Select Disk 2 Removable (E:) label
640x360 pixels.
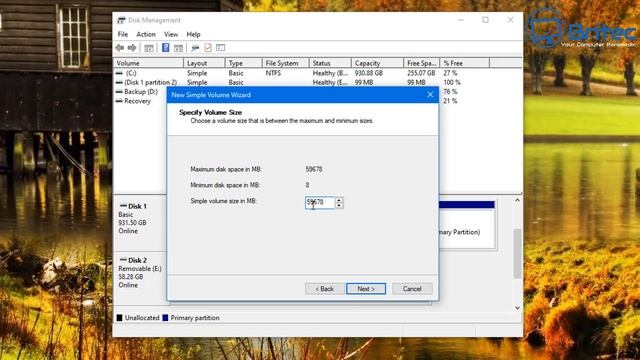[140, 269]
